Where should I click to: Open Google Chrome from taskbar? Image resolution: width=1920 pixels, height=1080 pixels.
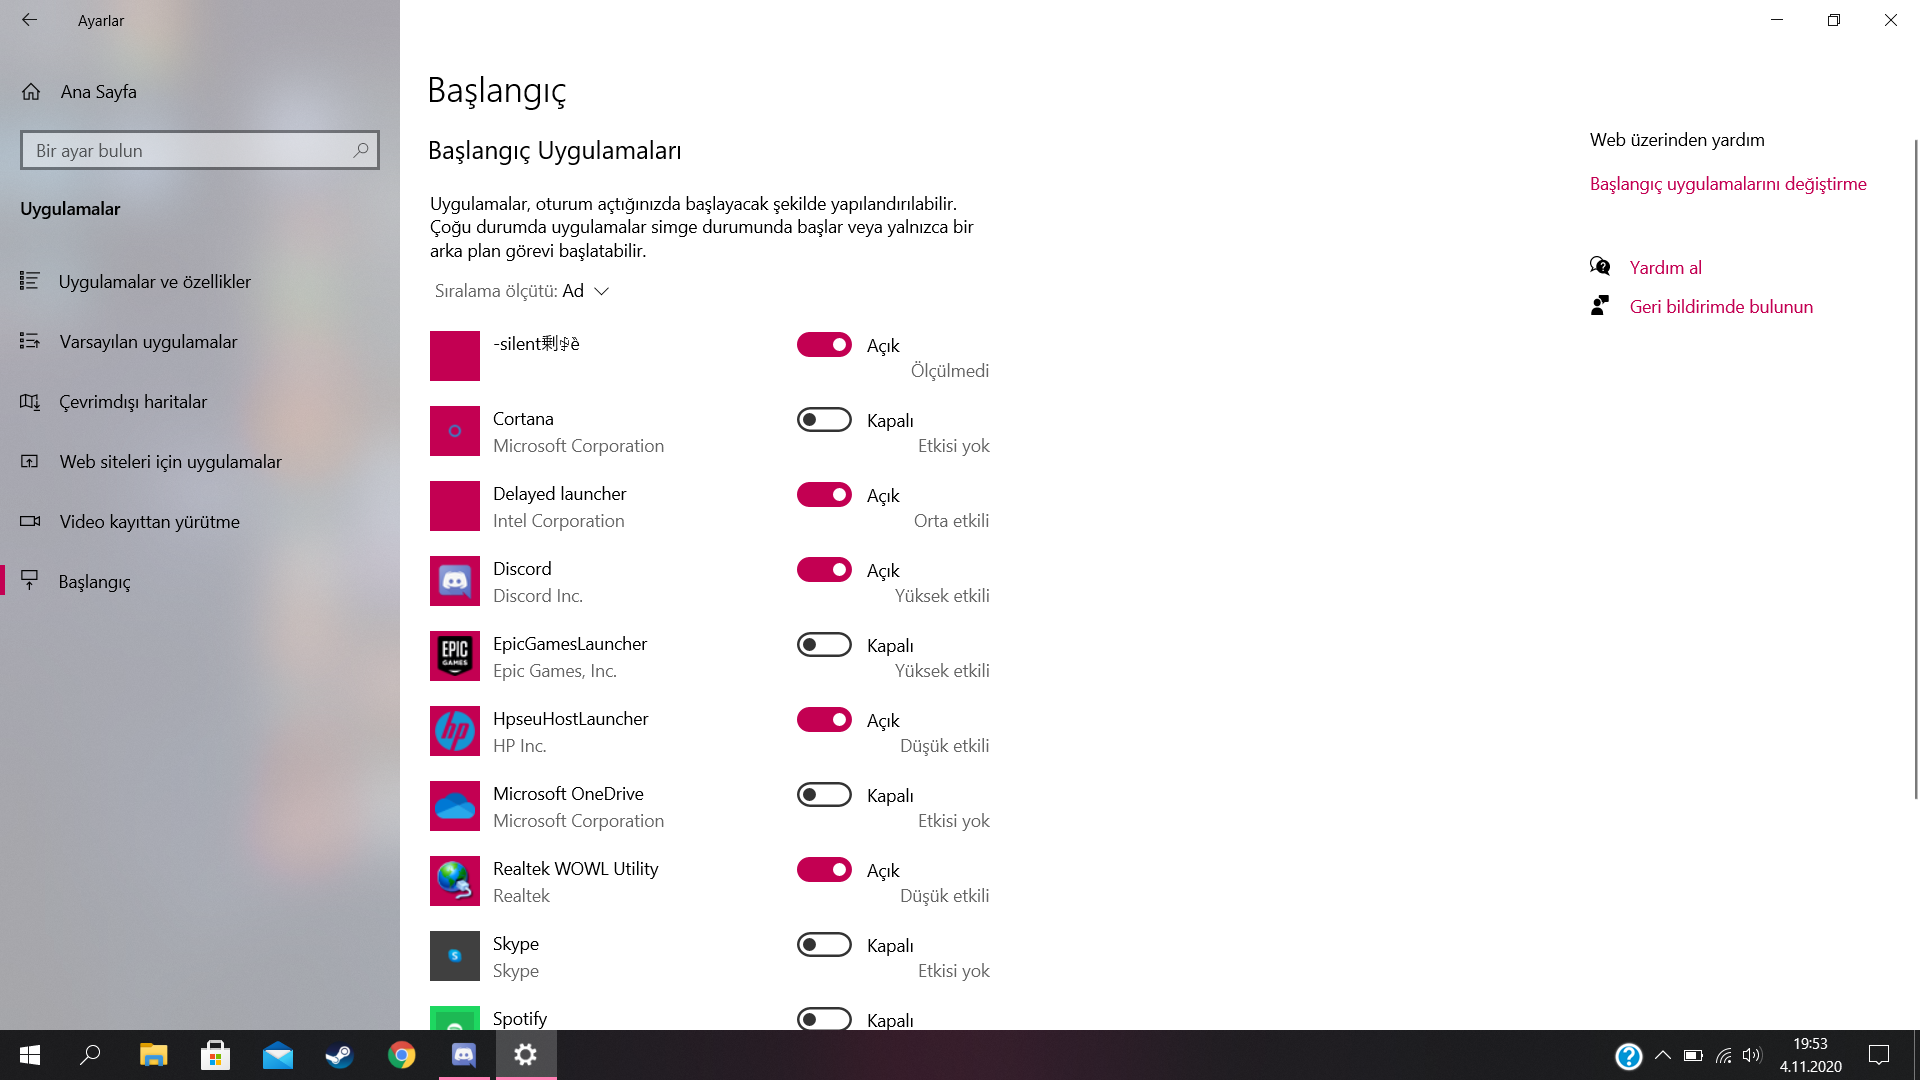click(401, 1055)
